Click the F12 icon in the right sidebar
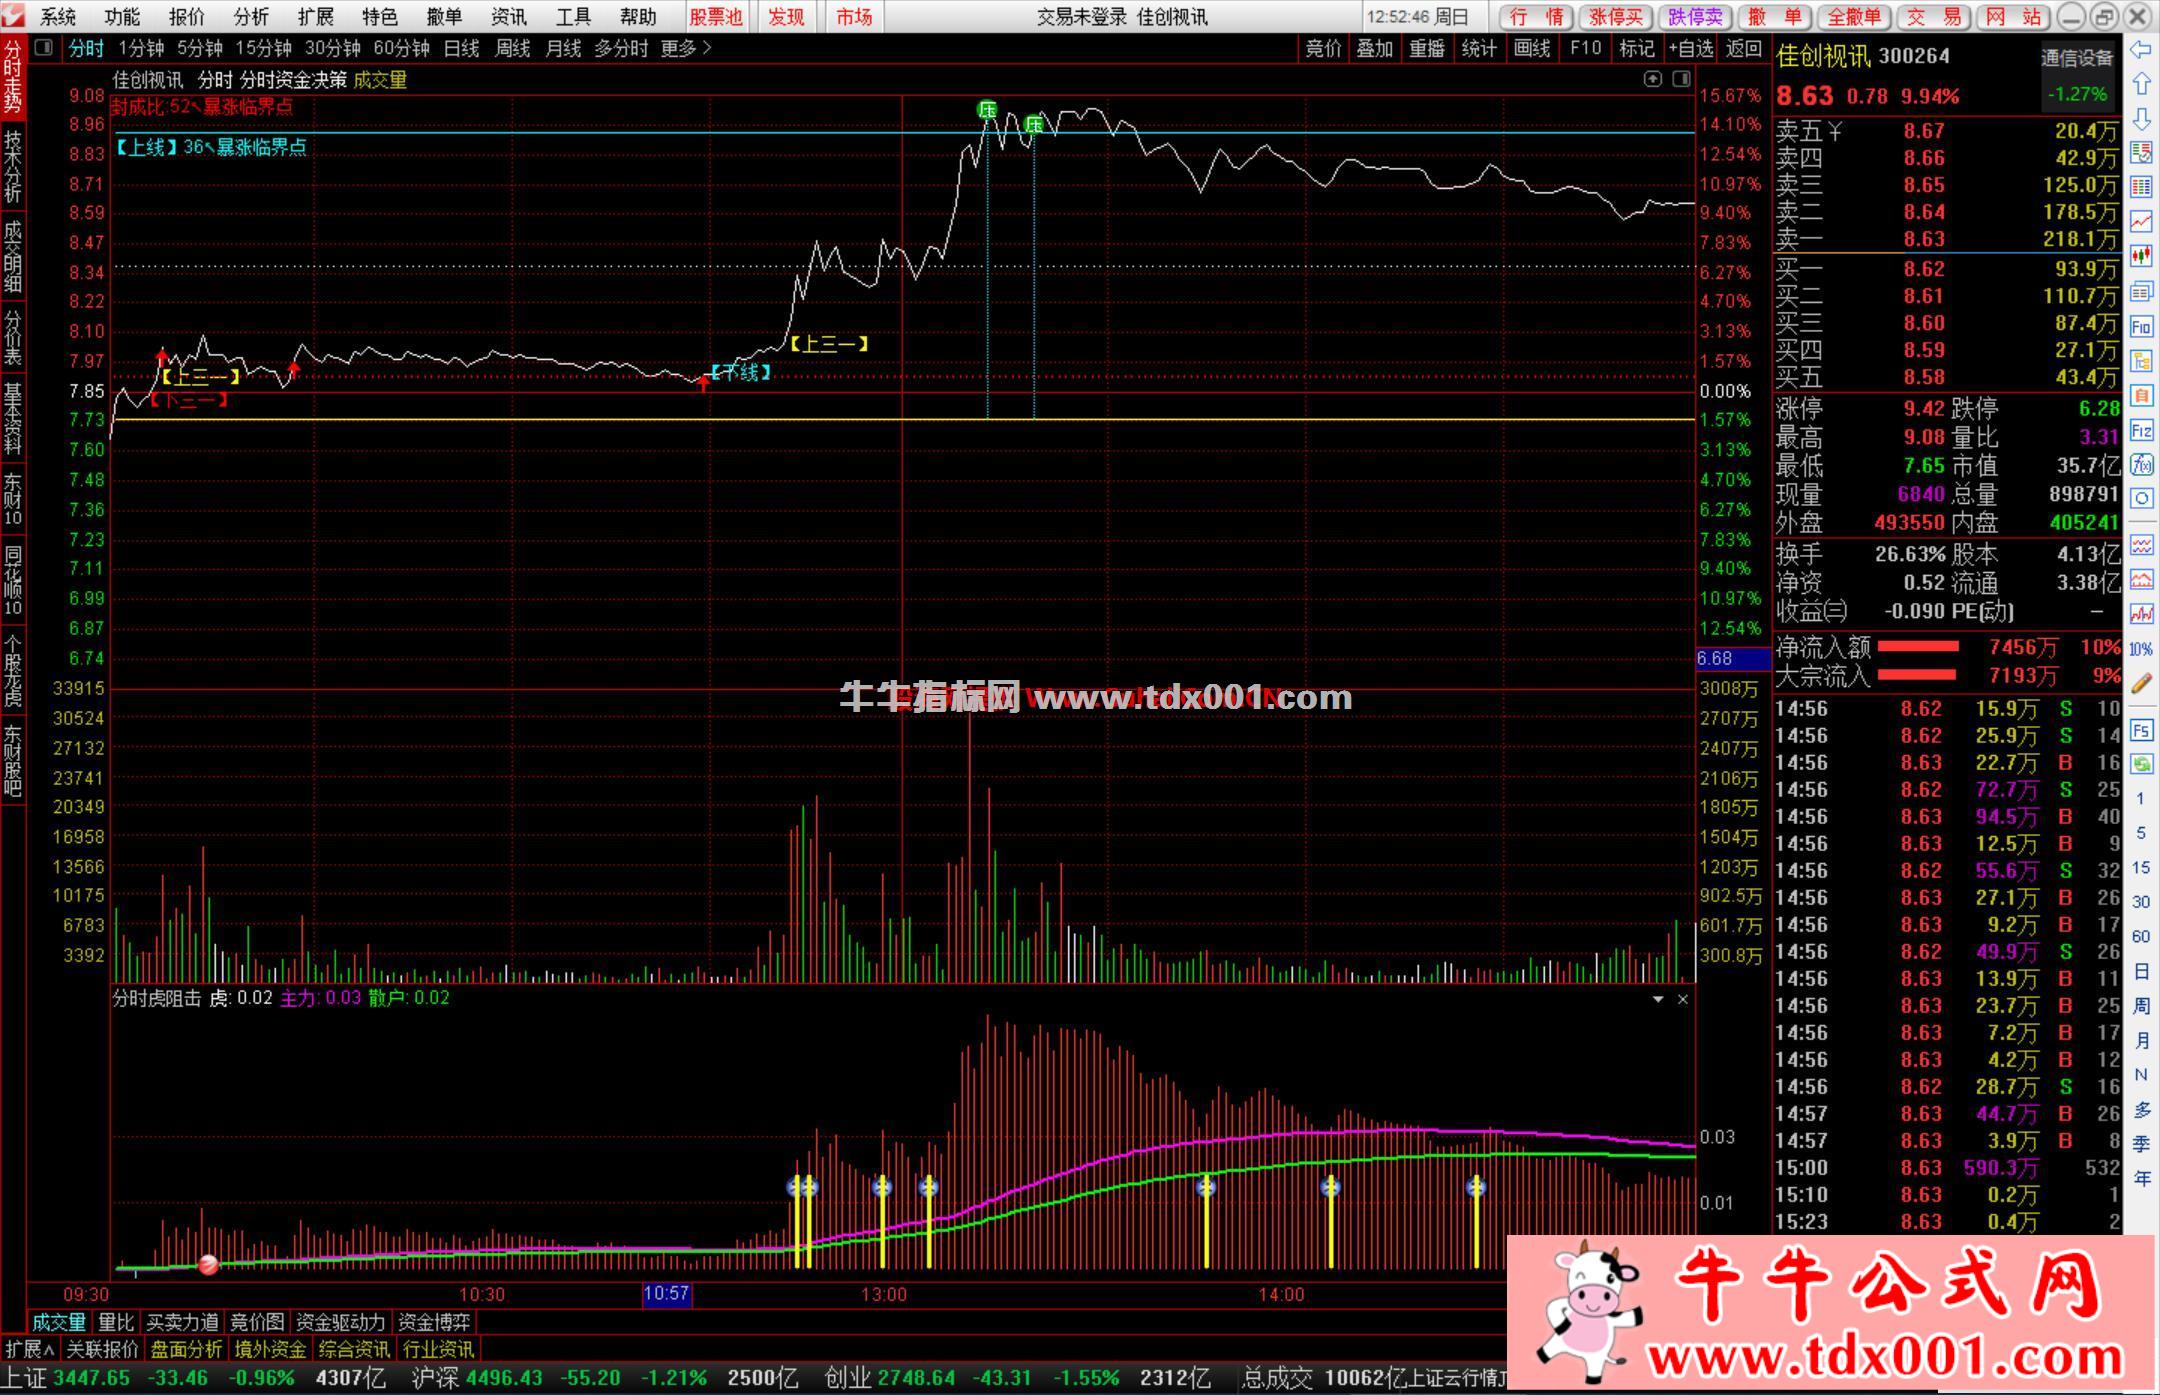2160x1395 pixels. [2141, 431]
